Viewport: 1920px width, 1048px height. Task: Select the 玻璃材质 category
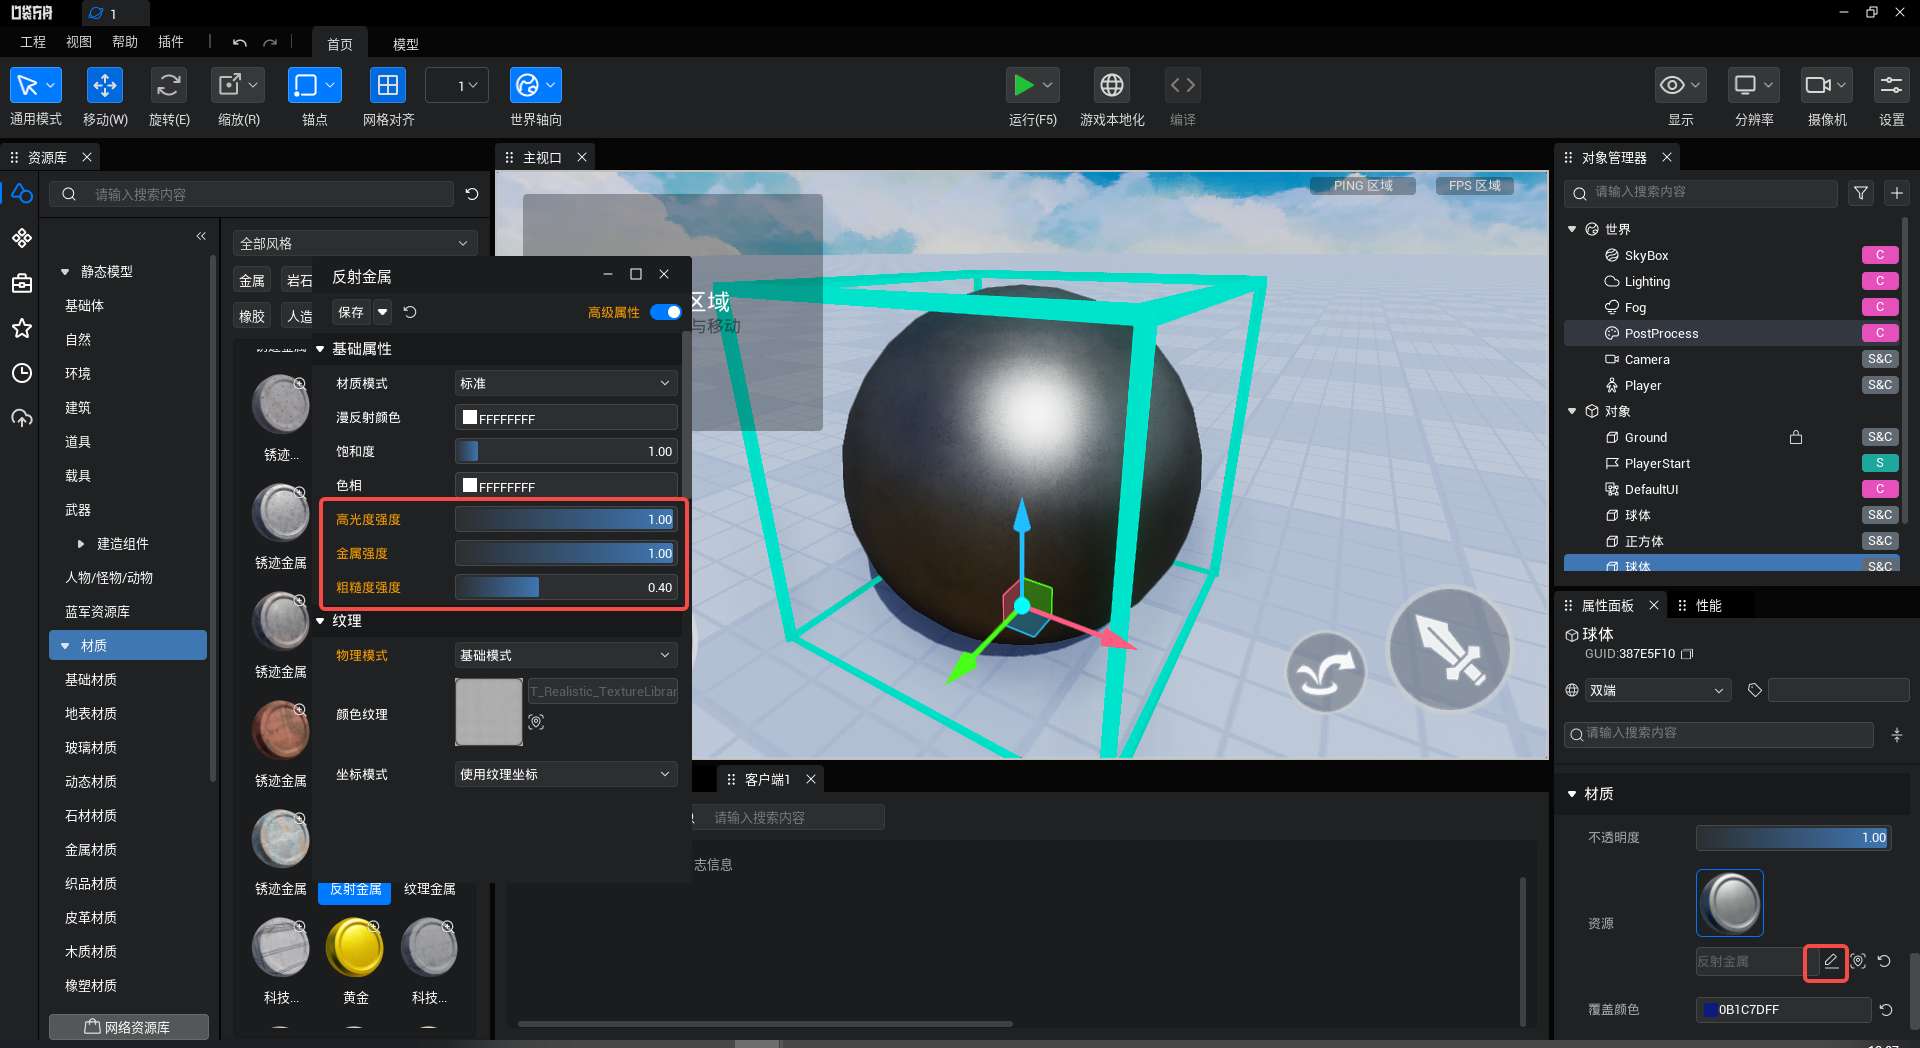click(91, 748)
